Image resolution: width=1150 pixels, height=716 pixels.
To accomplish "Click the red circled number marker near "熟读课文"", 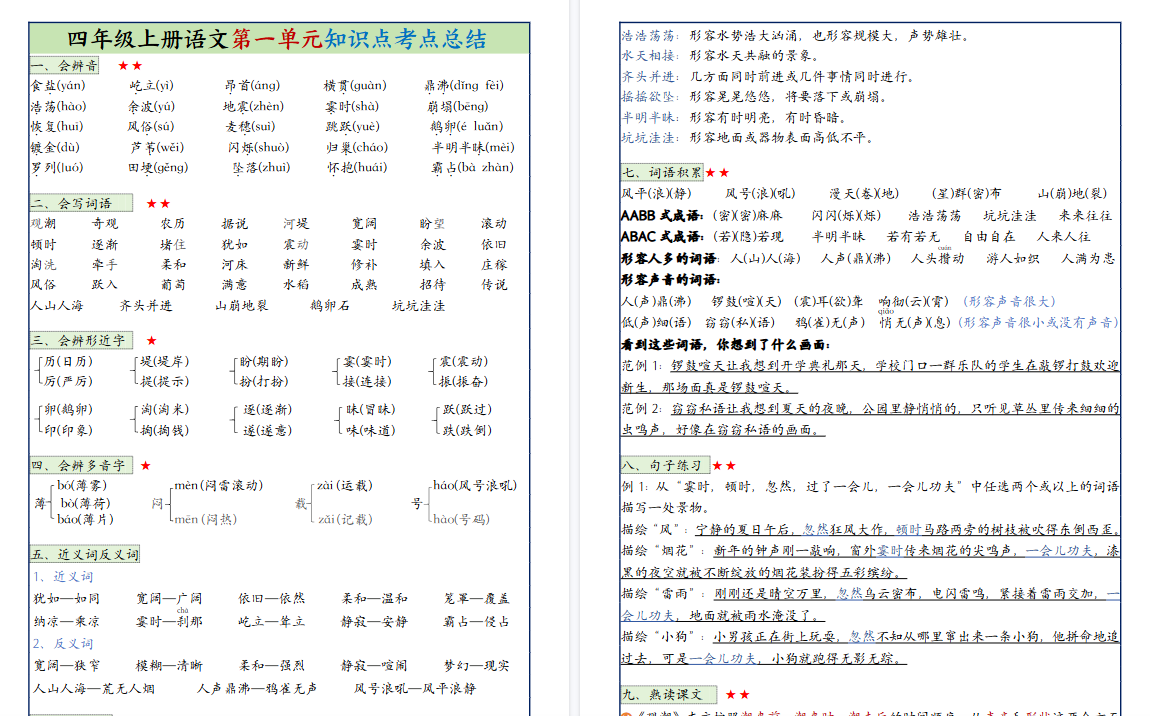I will [x=627, y=713].
